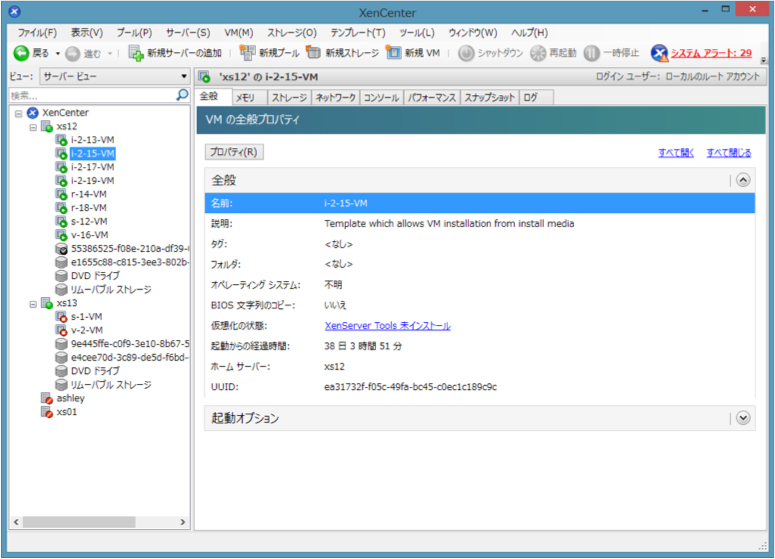Click the xs13 server icon
The image size is (775, 559).
coord(47,303)
